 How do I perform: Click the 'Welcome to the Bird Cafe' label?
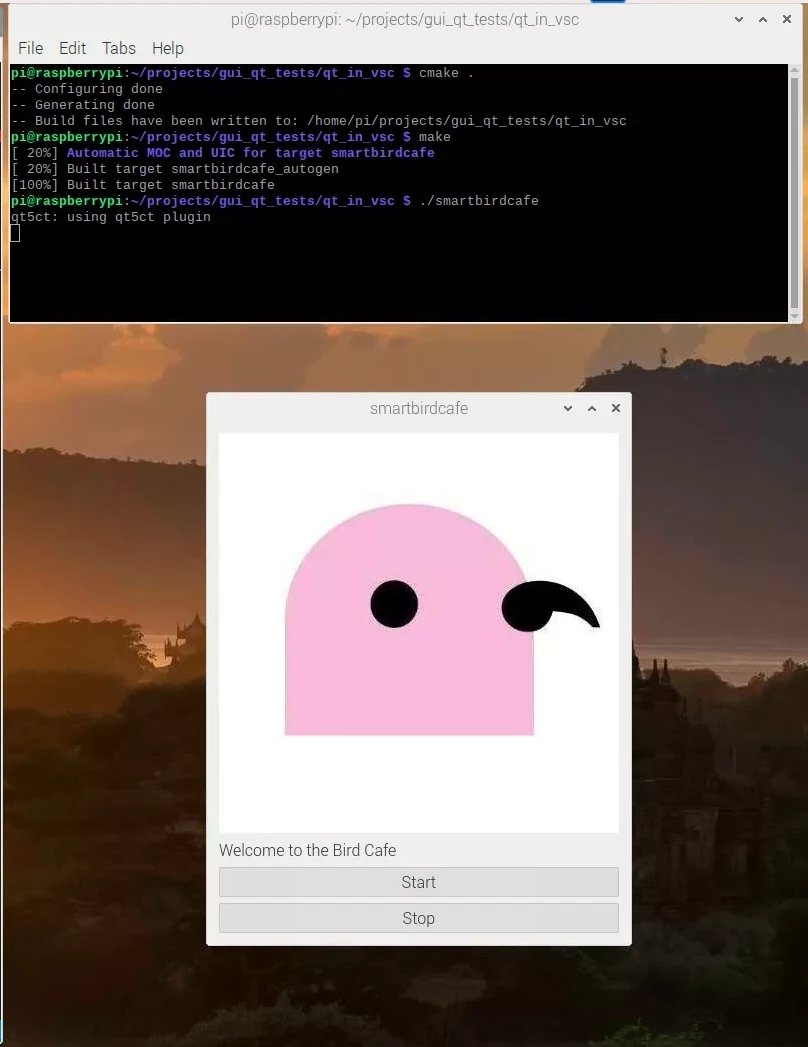(x=307, y=850)
